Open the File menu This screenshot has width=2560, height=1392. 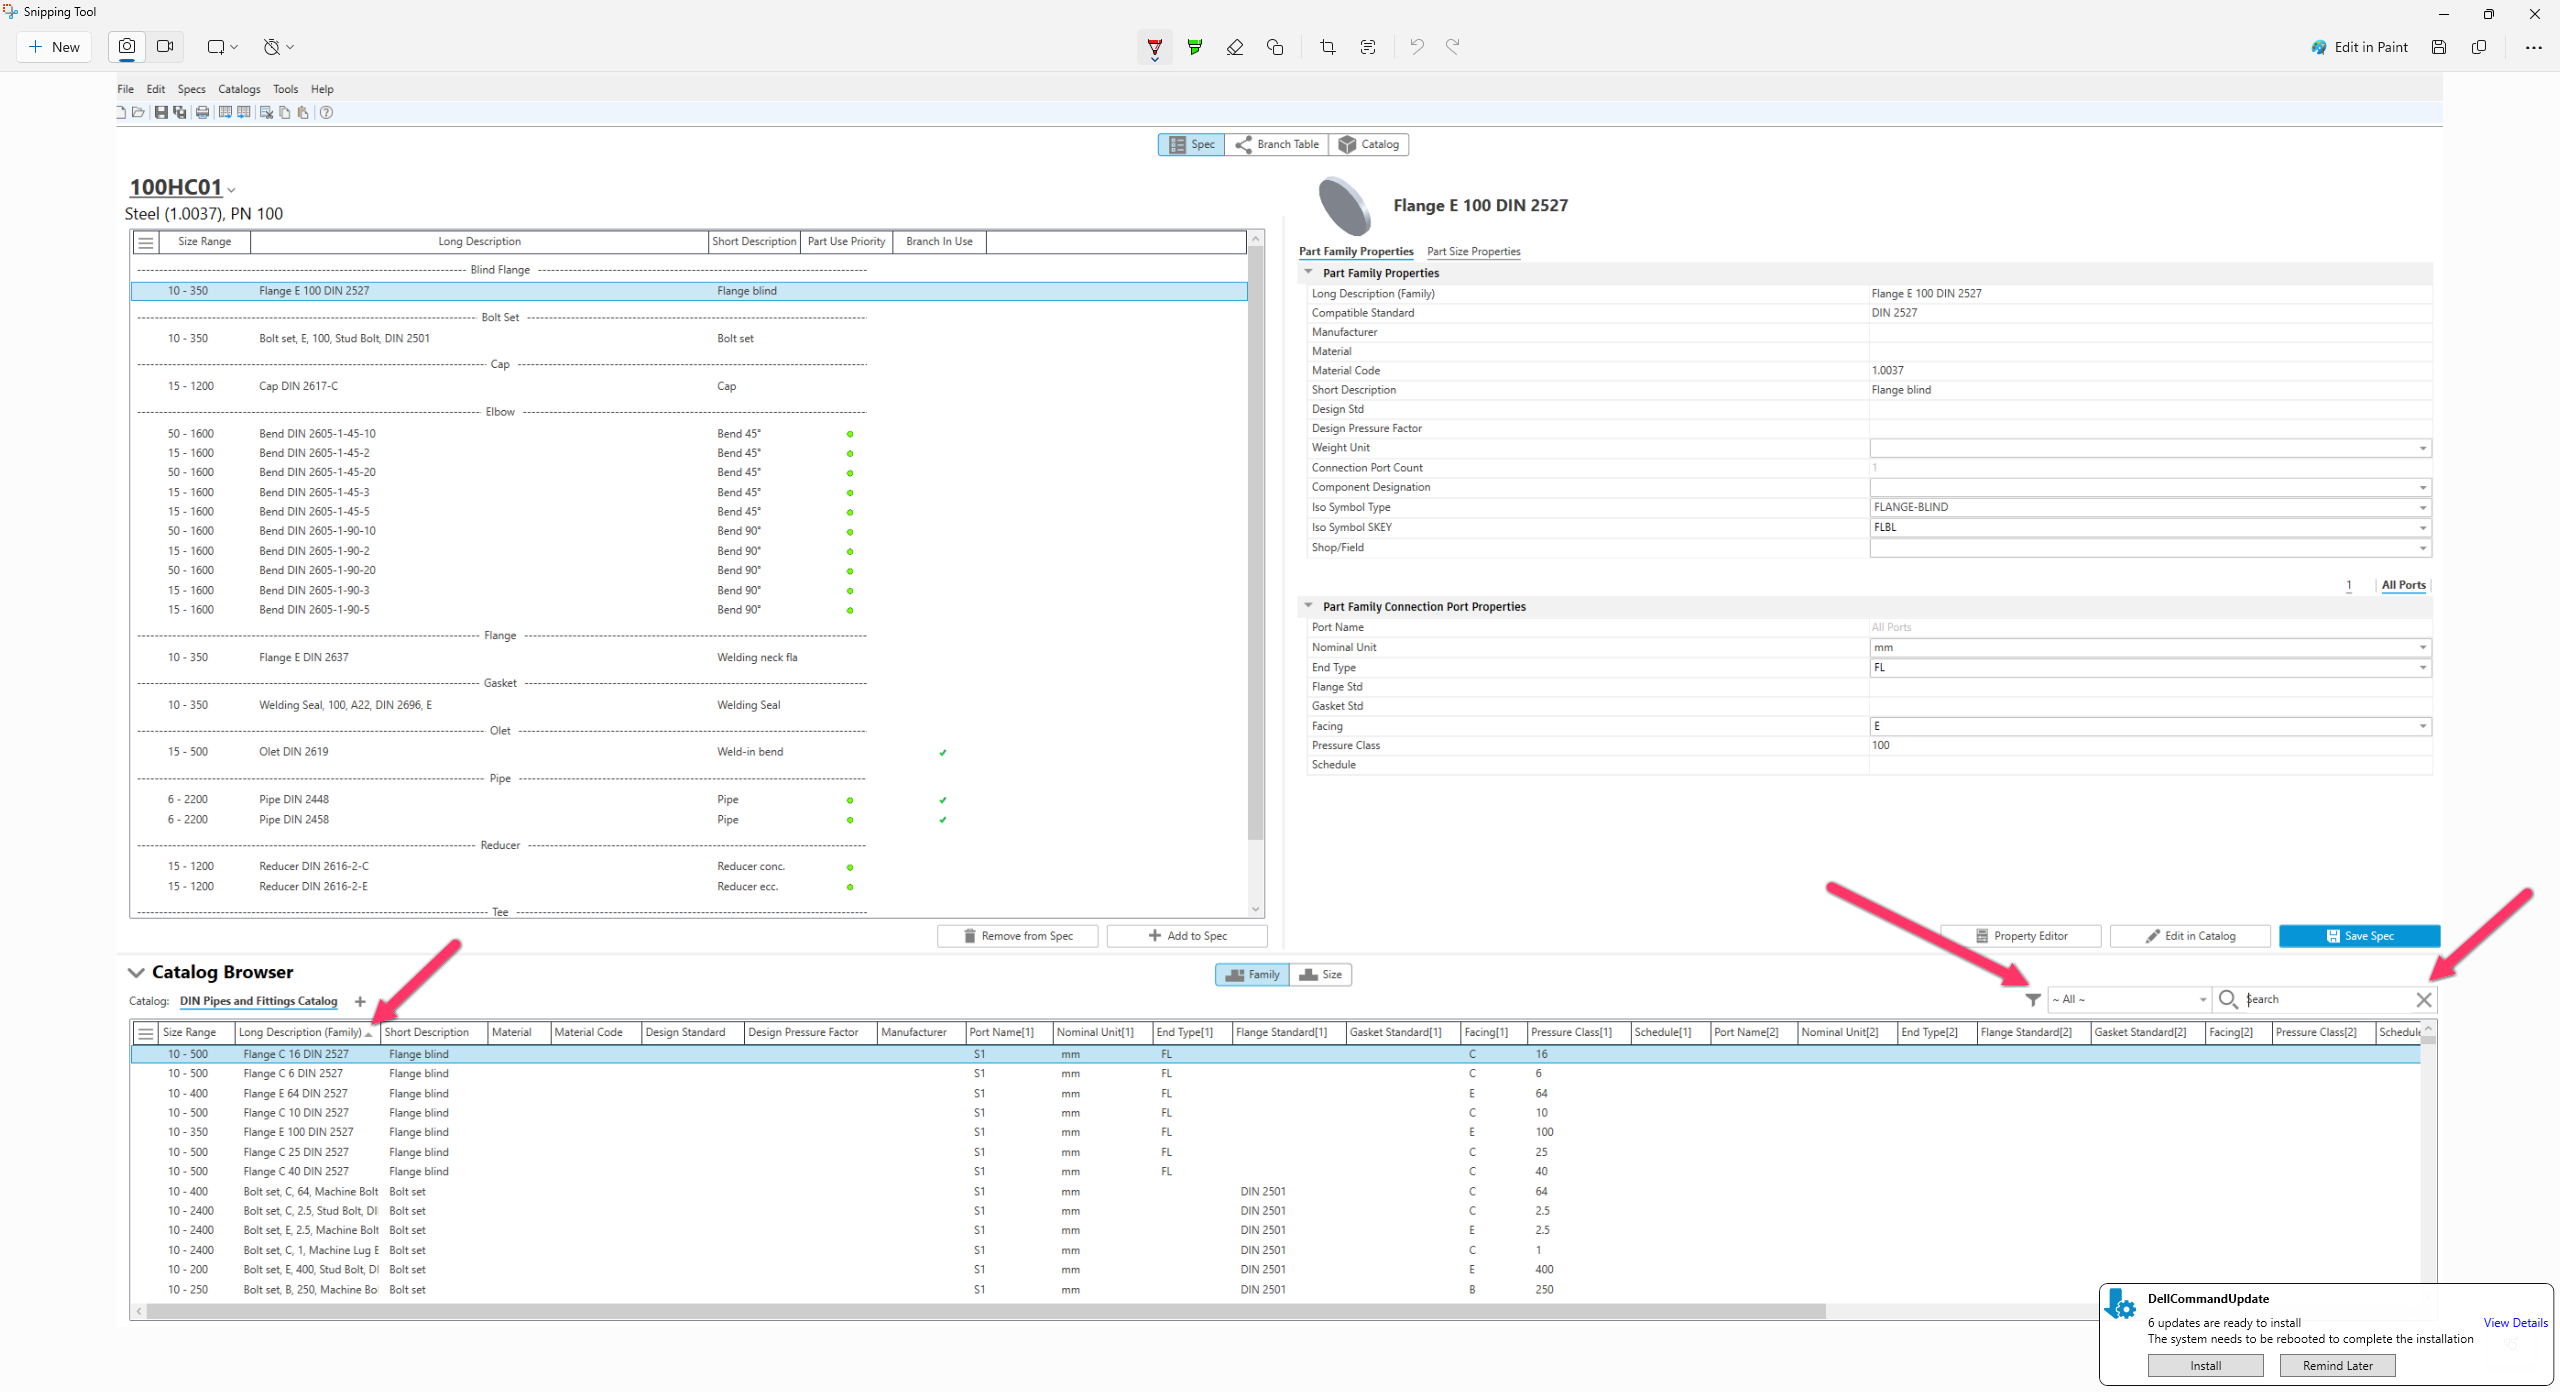125,89
